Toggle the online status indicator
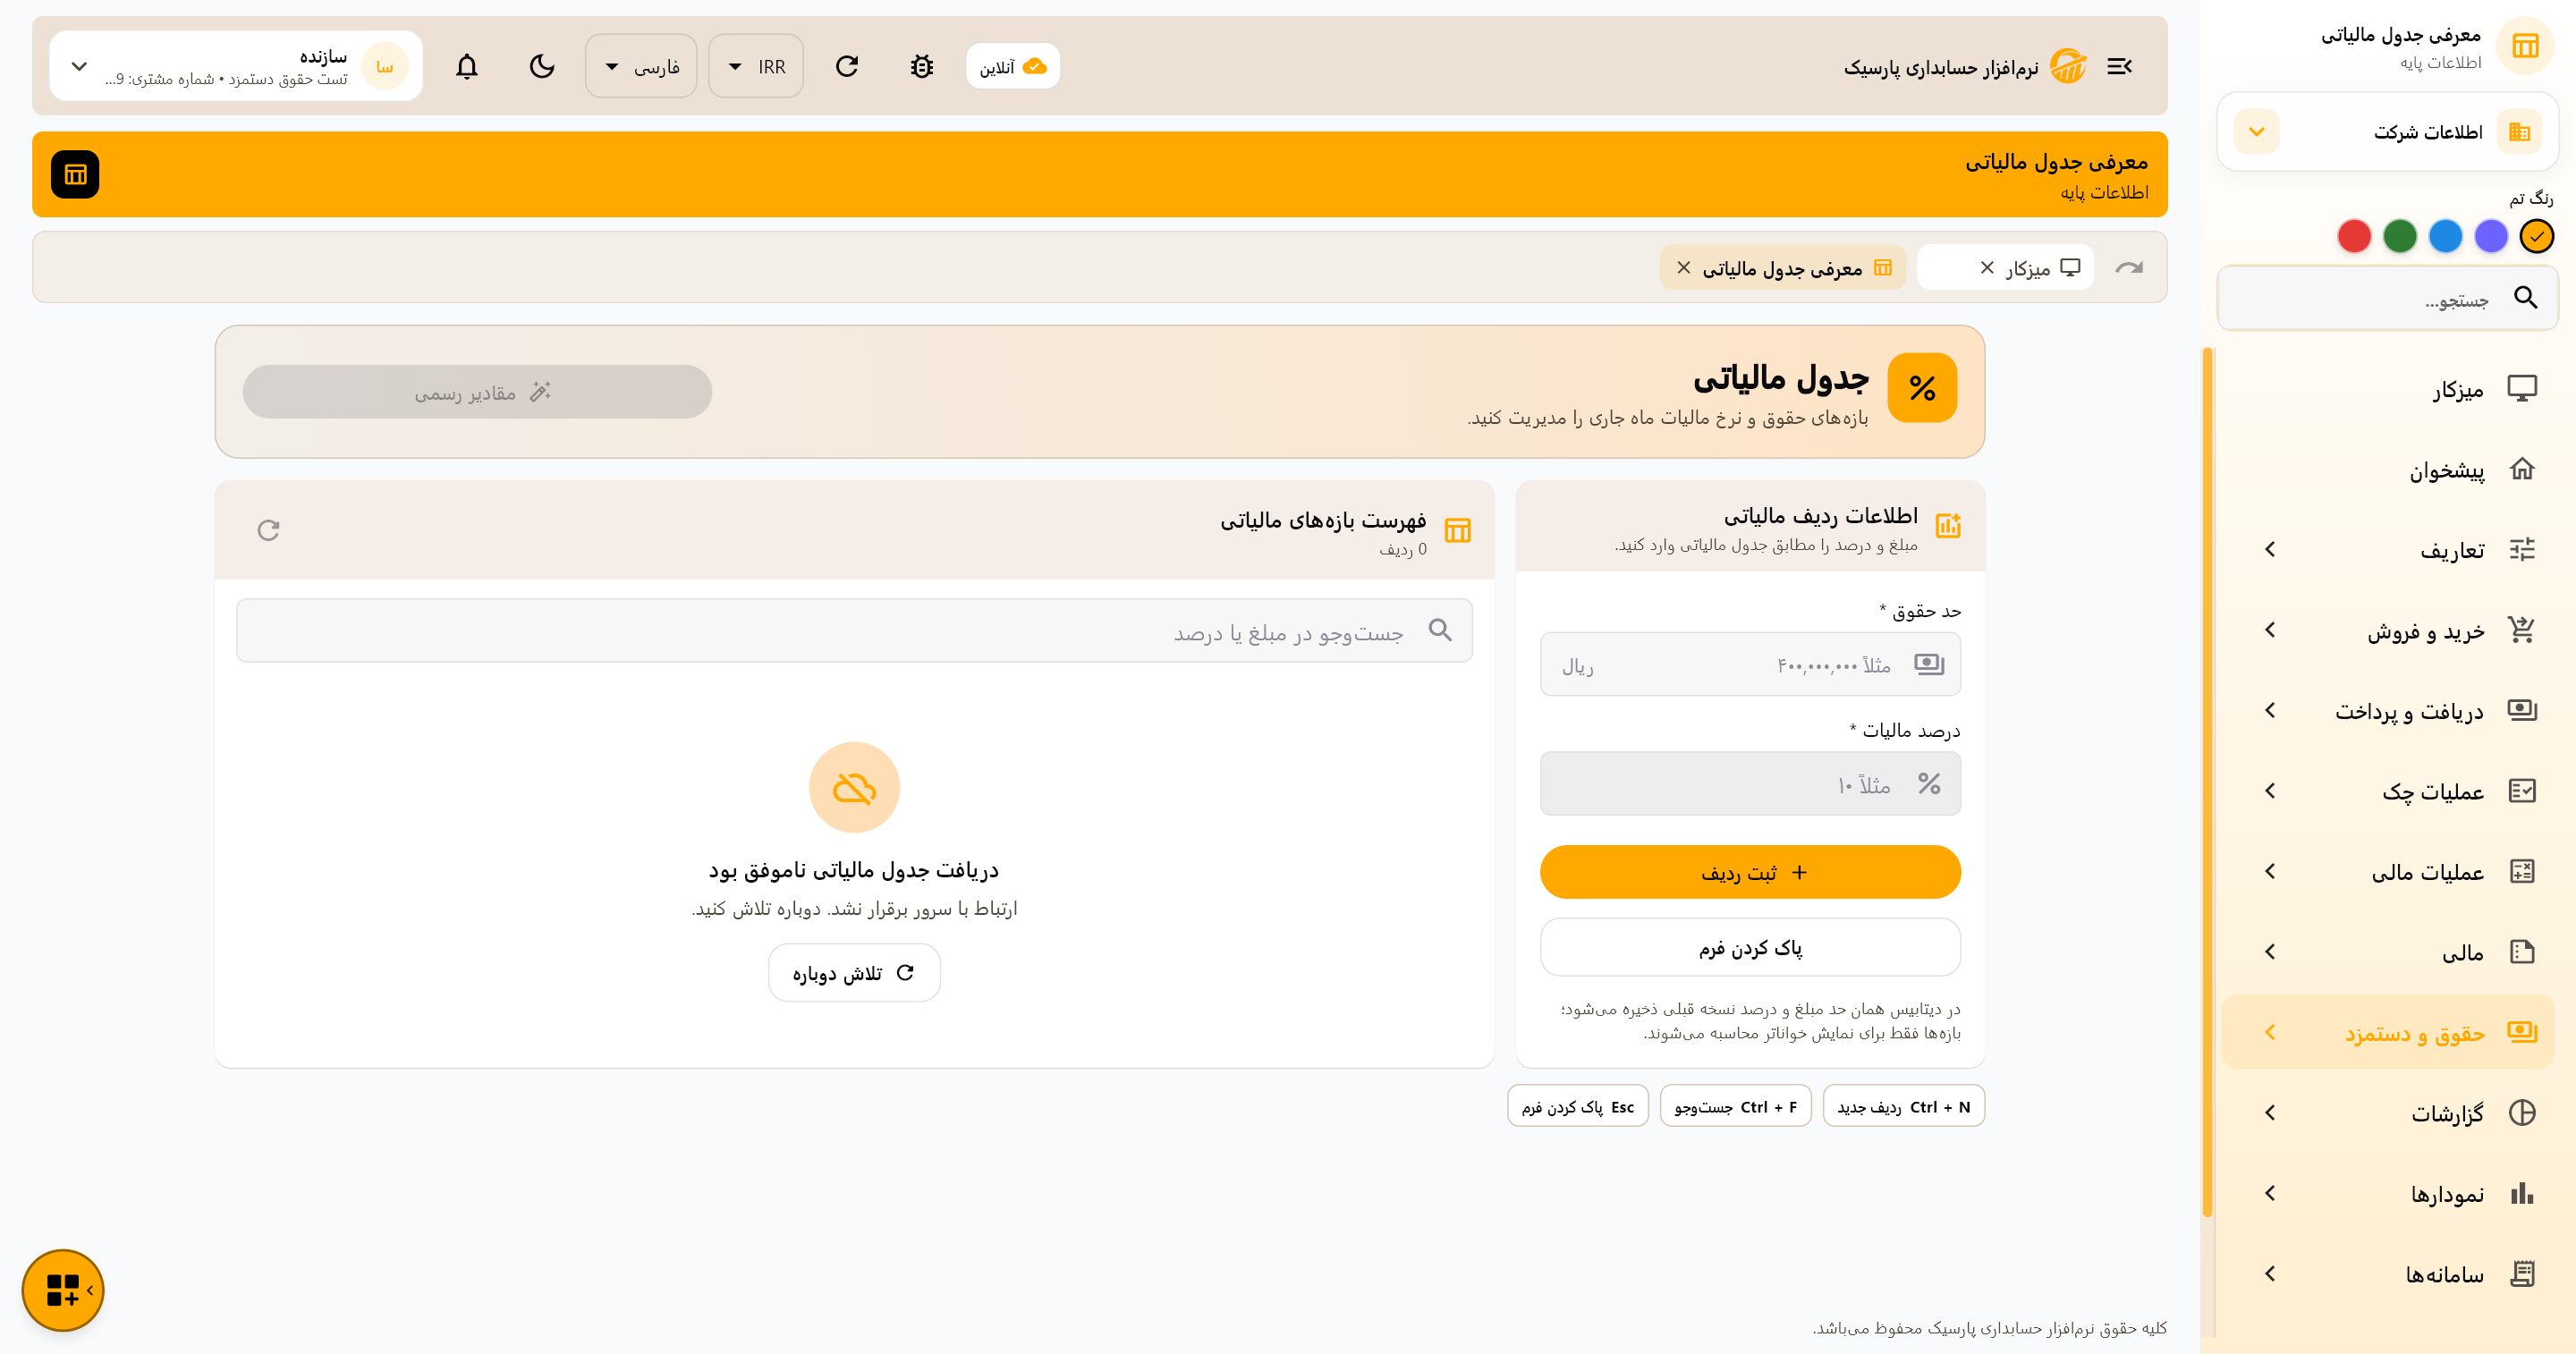This screenshot has width=2576, height=1354. click(x=1013, y=66)
